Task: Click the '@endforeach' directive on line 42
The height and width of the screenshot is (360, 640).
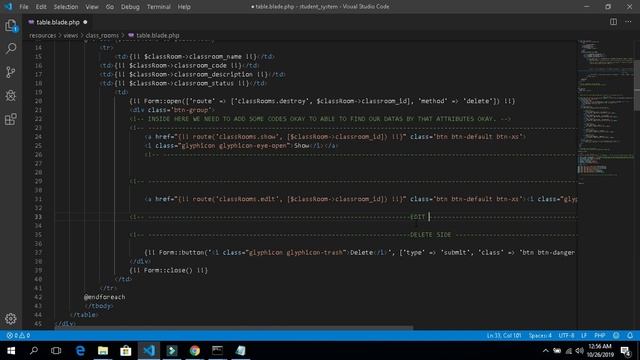Action: tap(104, 297)
